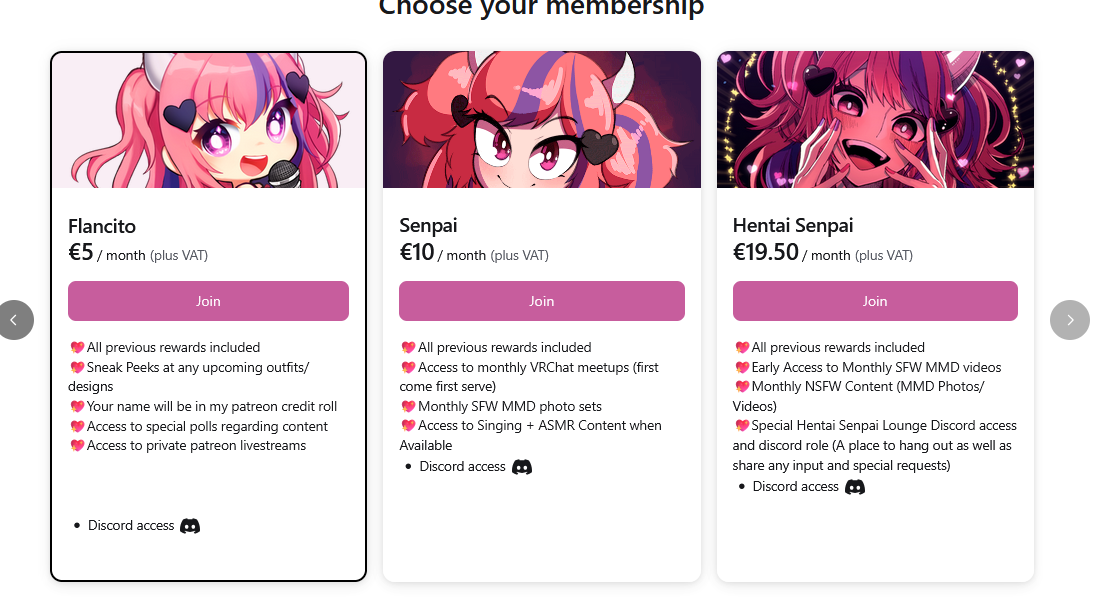Join the Senpai €10 membership
This screenshot has width=1096, height=613.
pos(541,301)
